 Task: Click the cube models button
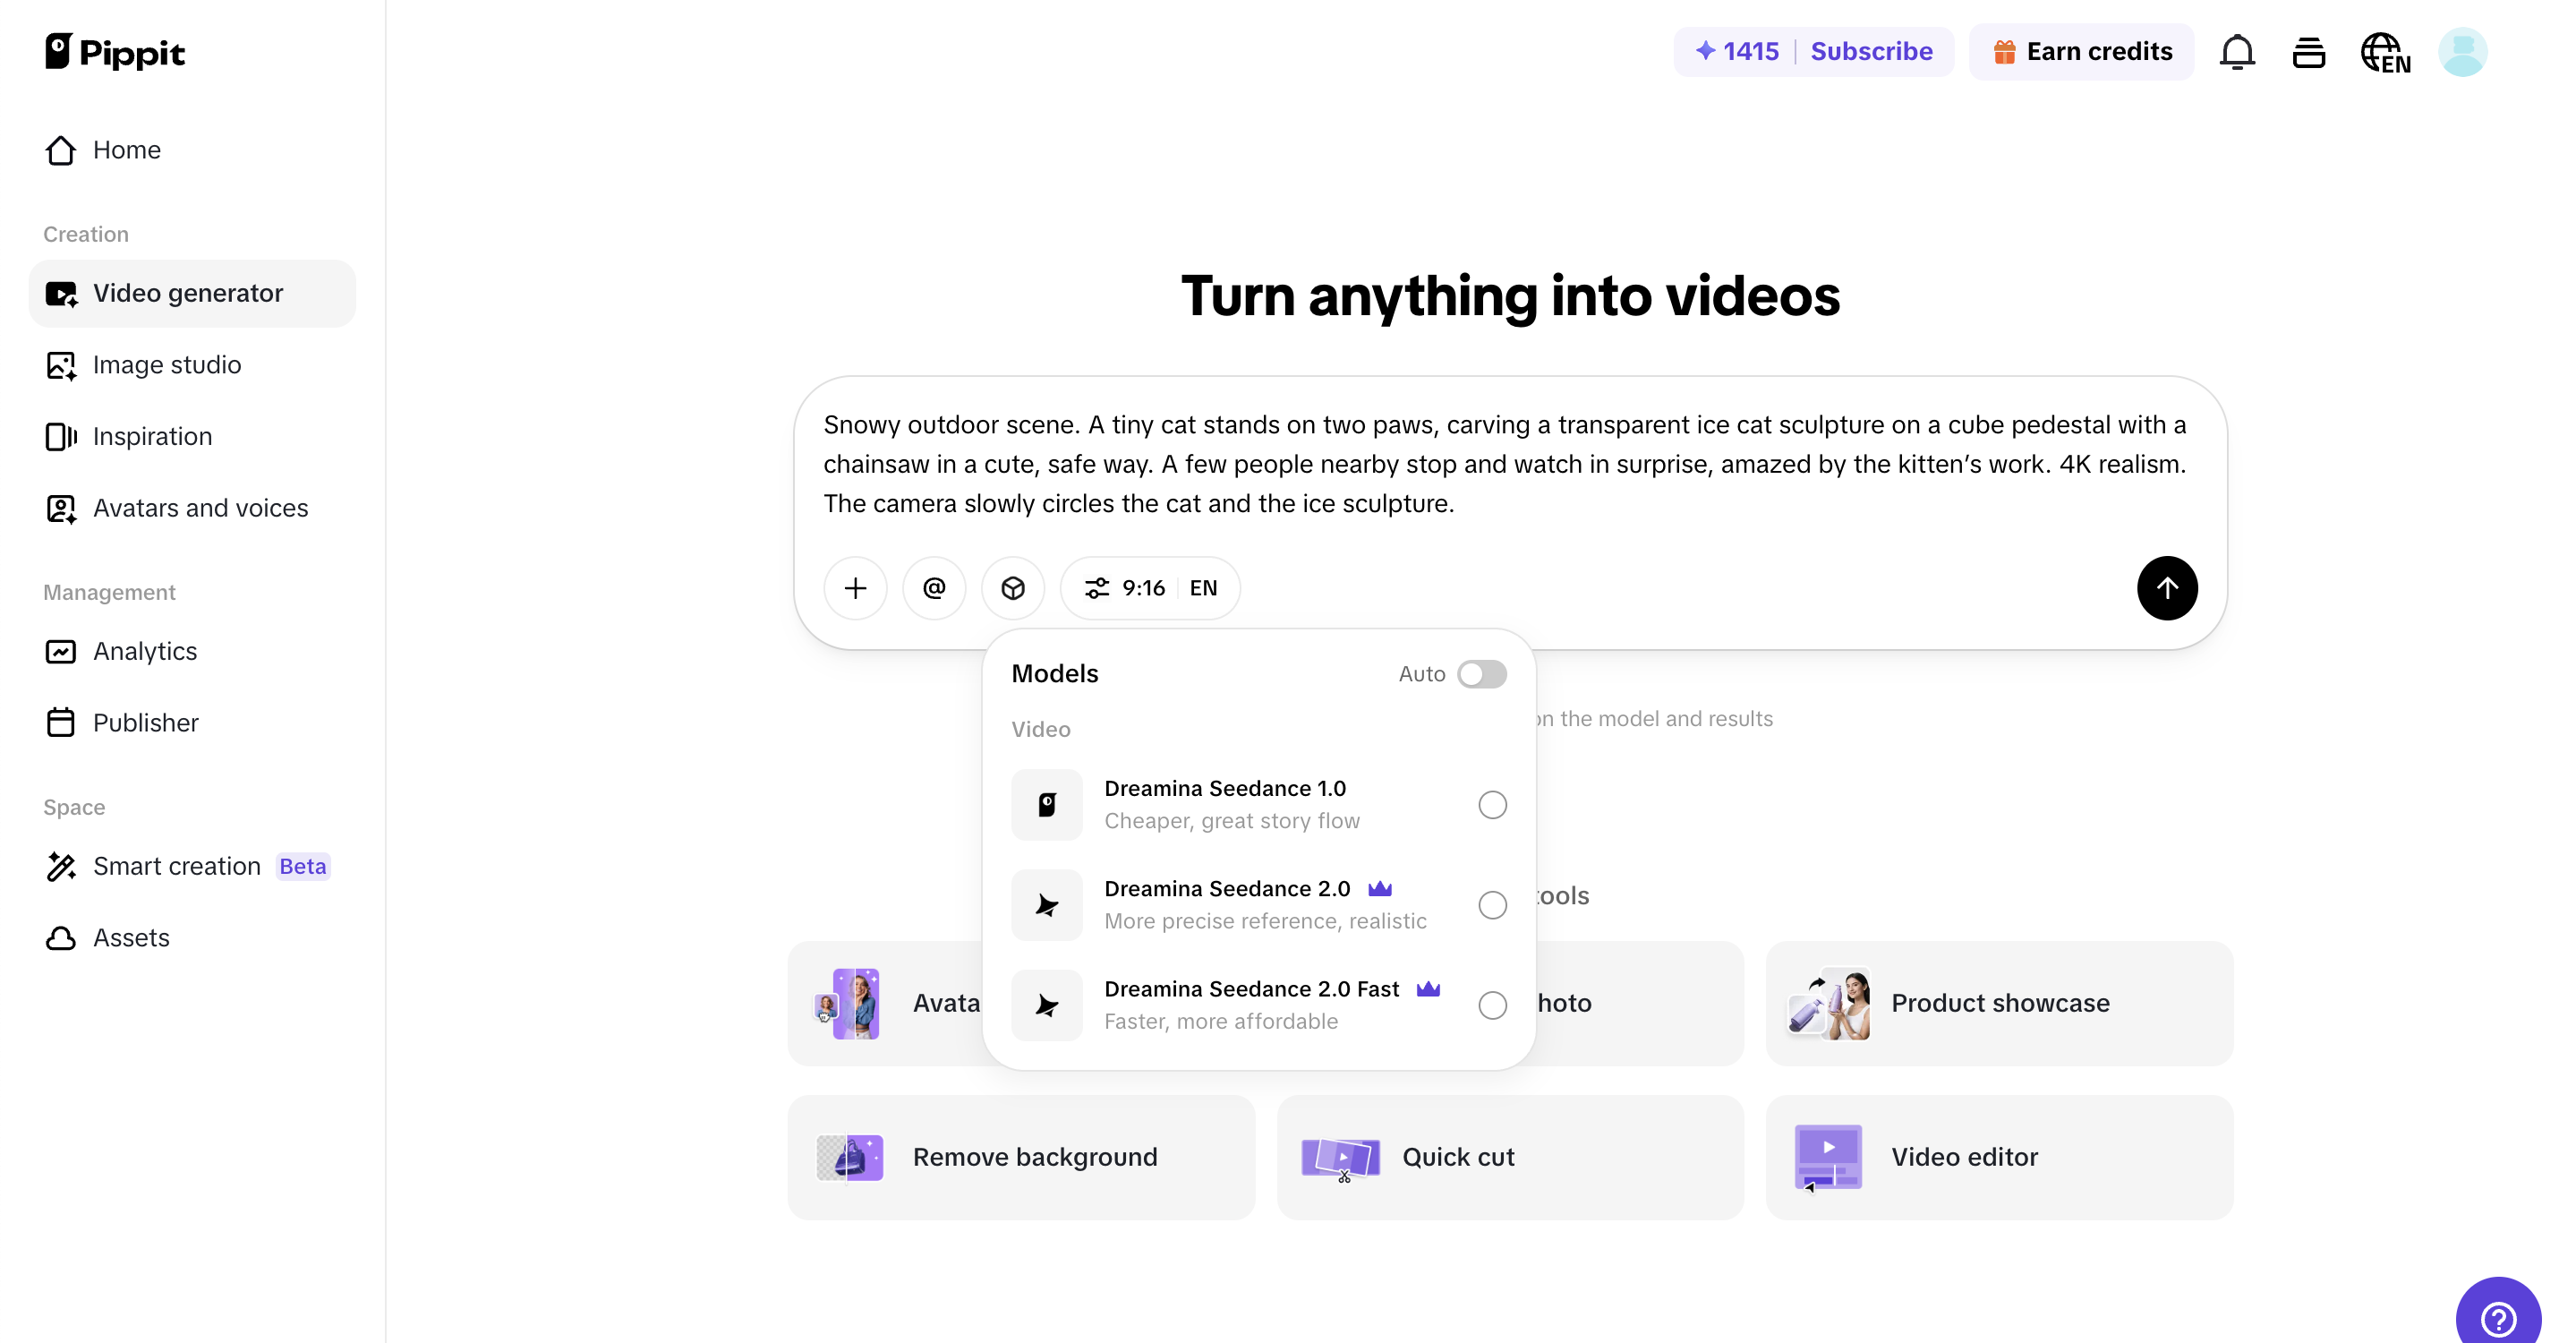tap(1013, 588)
